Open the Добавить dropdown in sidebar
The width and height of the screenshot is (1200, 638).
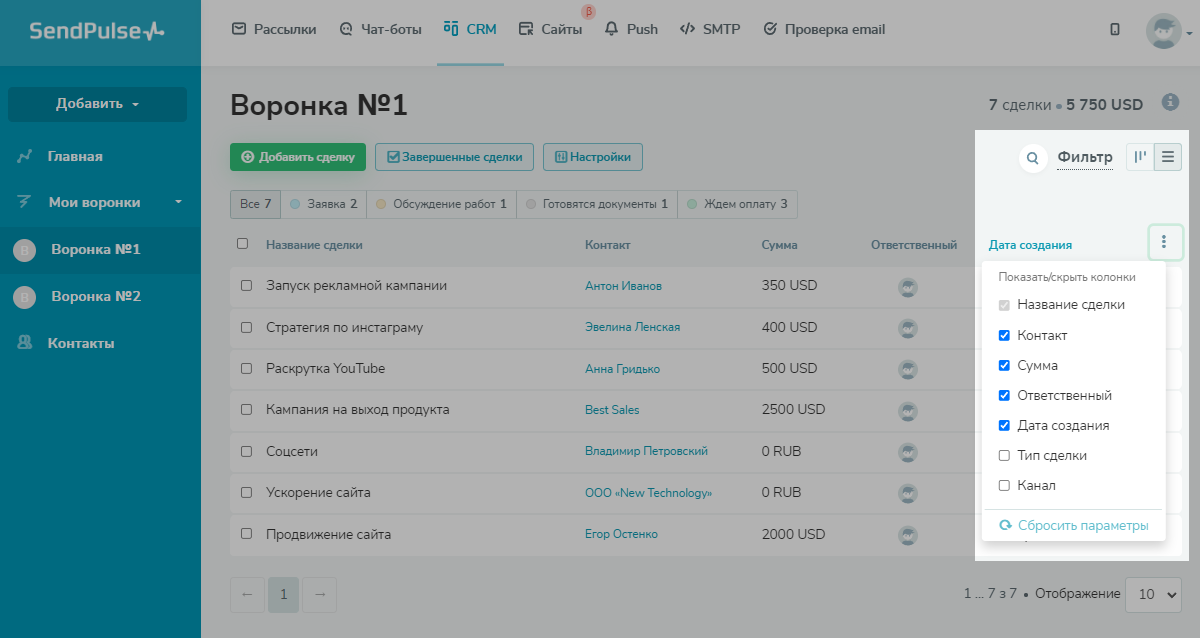click(97, 104)
